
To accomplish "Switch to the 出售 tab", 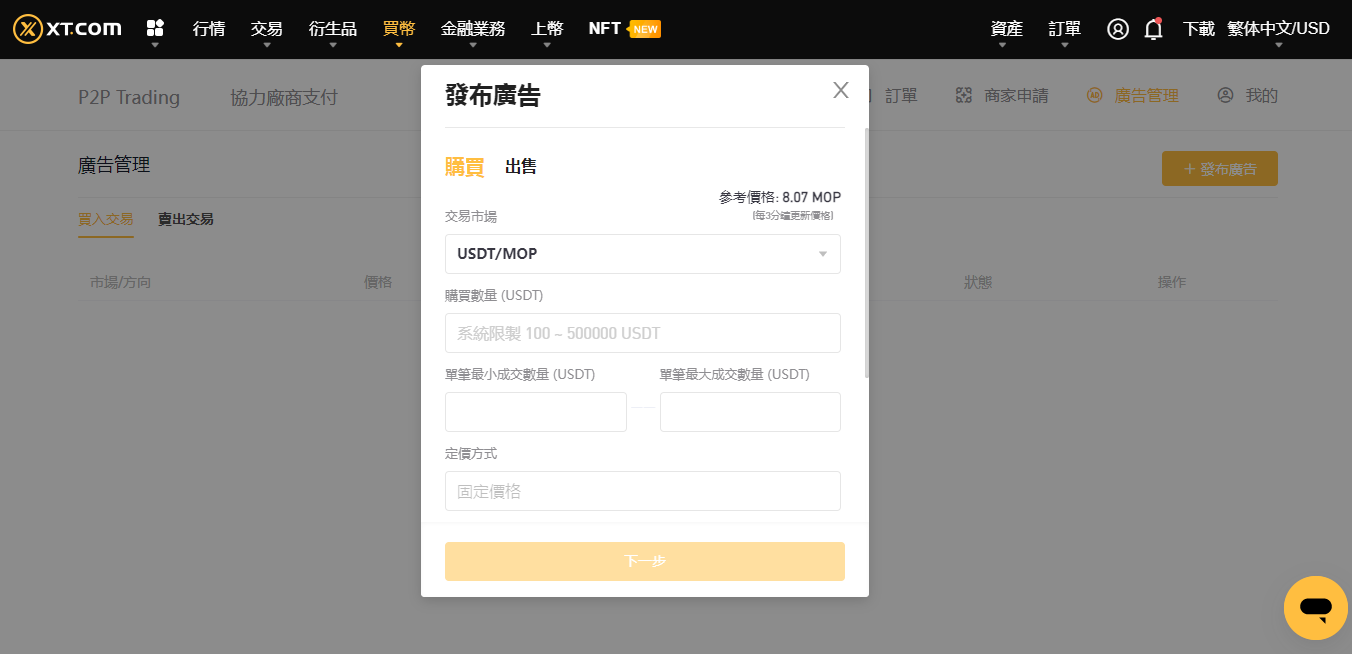I will coord(521,167).
